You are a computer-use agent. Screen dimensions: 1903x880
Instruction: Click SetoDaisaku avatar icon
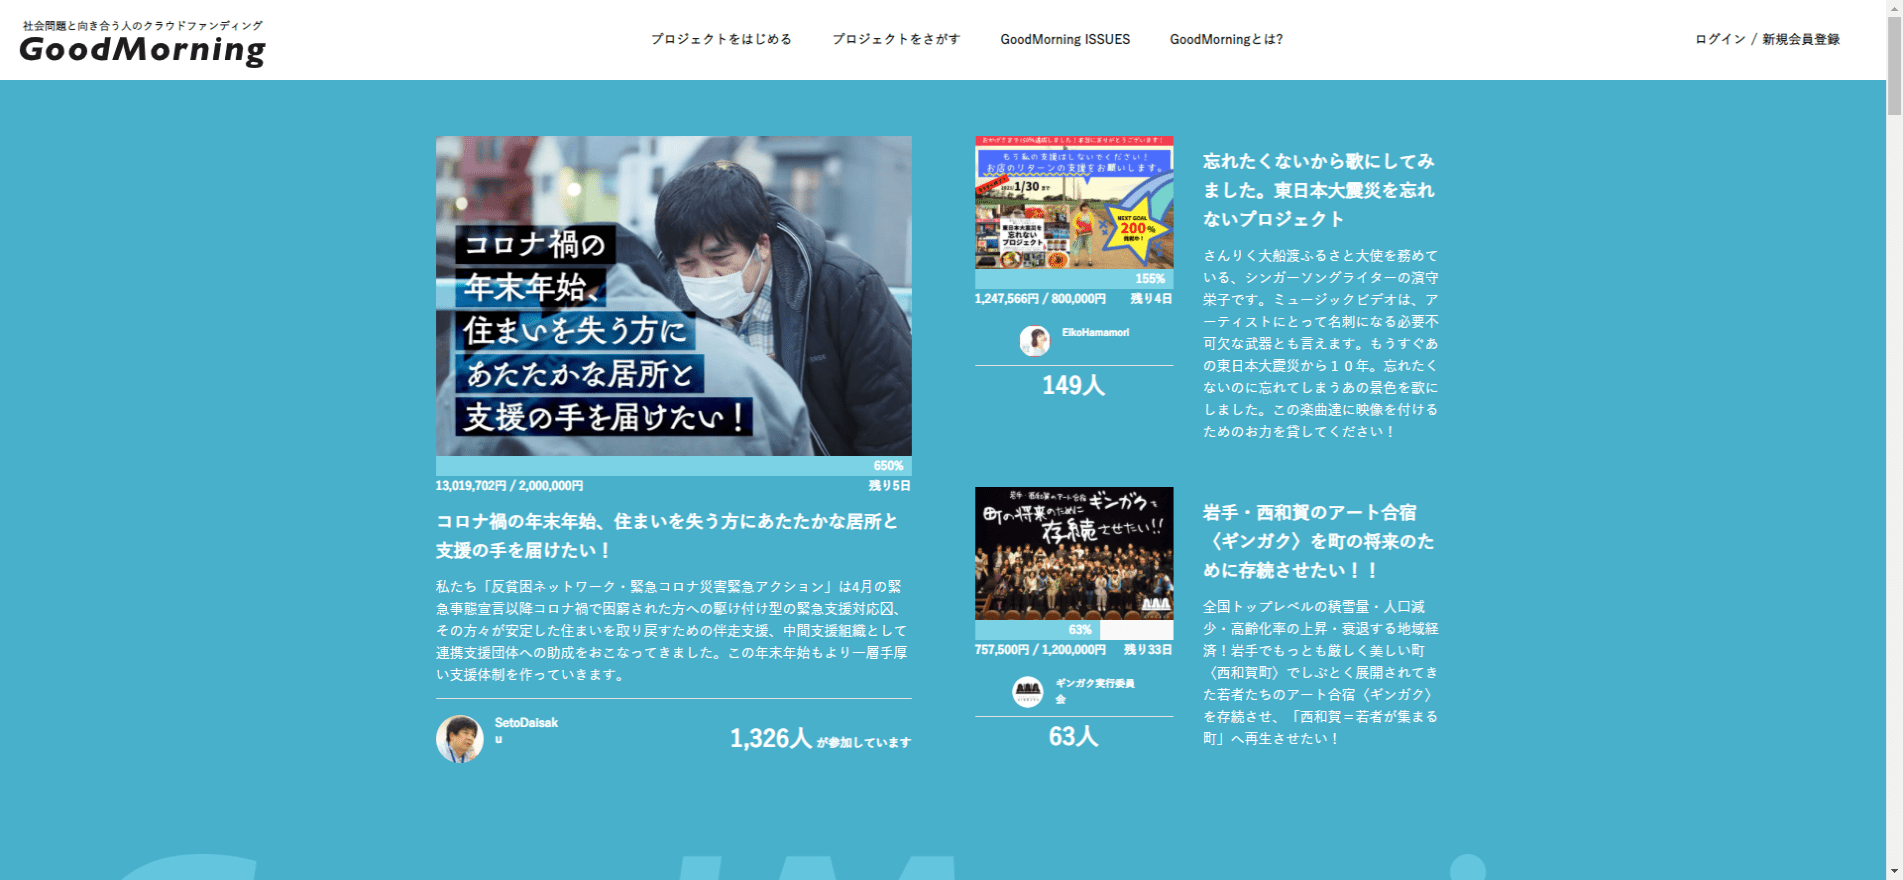click(460, 739)
